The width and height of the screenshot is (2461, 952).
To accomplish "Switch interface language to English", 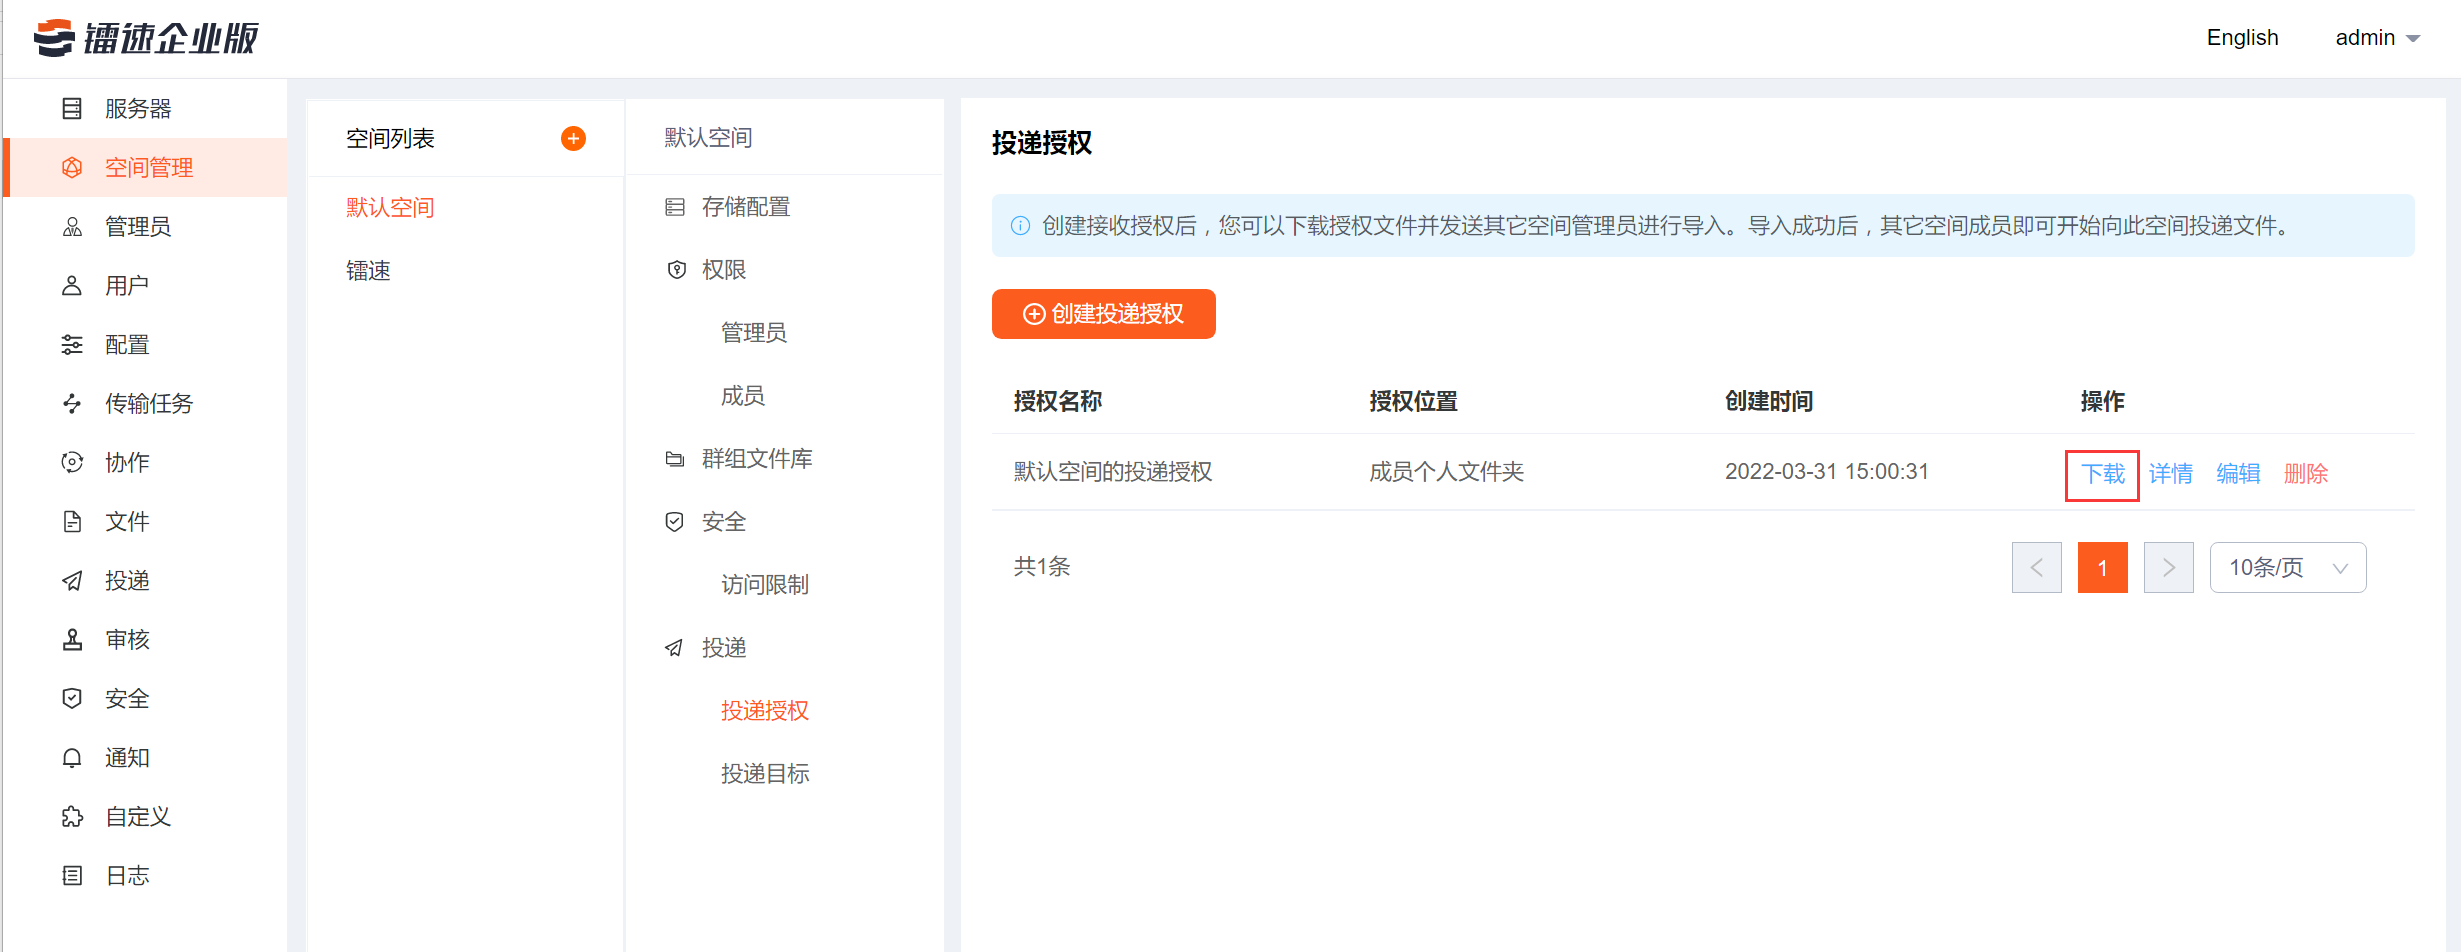I will [x=2241, y=37].
